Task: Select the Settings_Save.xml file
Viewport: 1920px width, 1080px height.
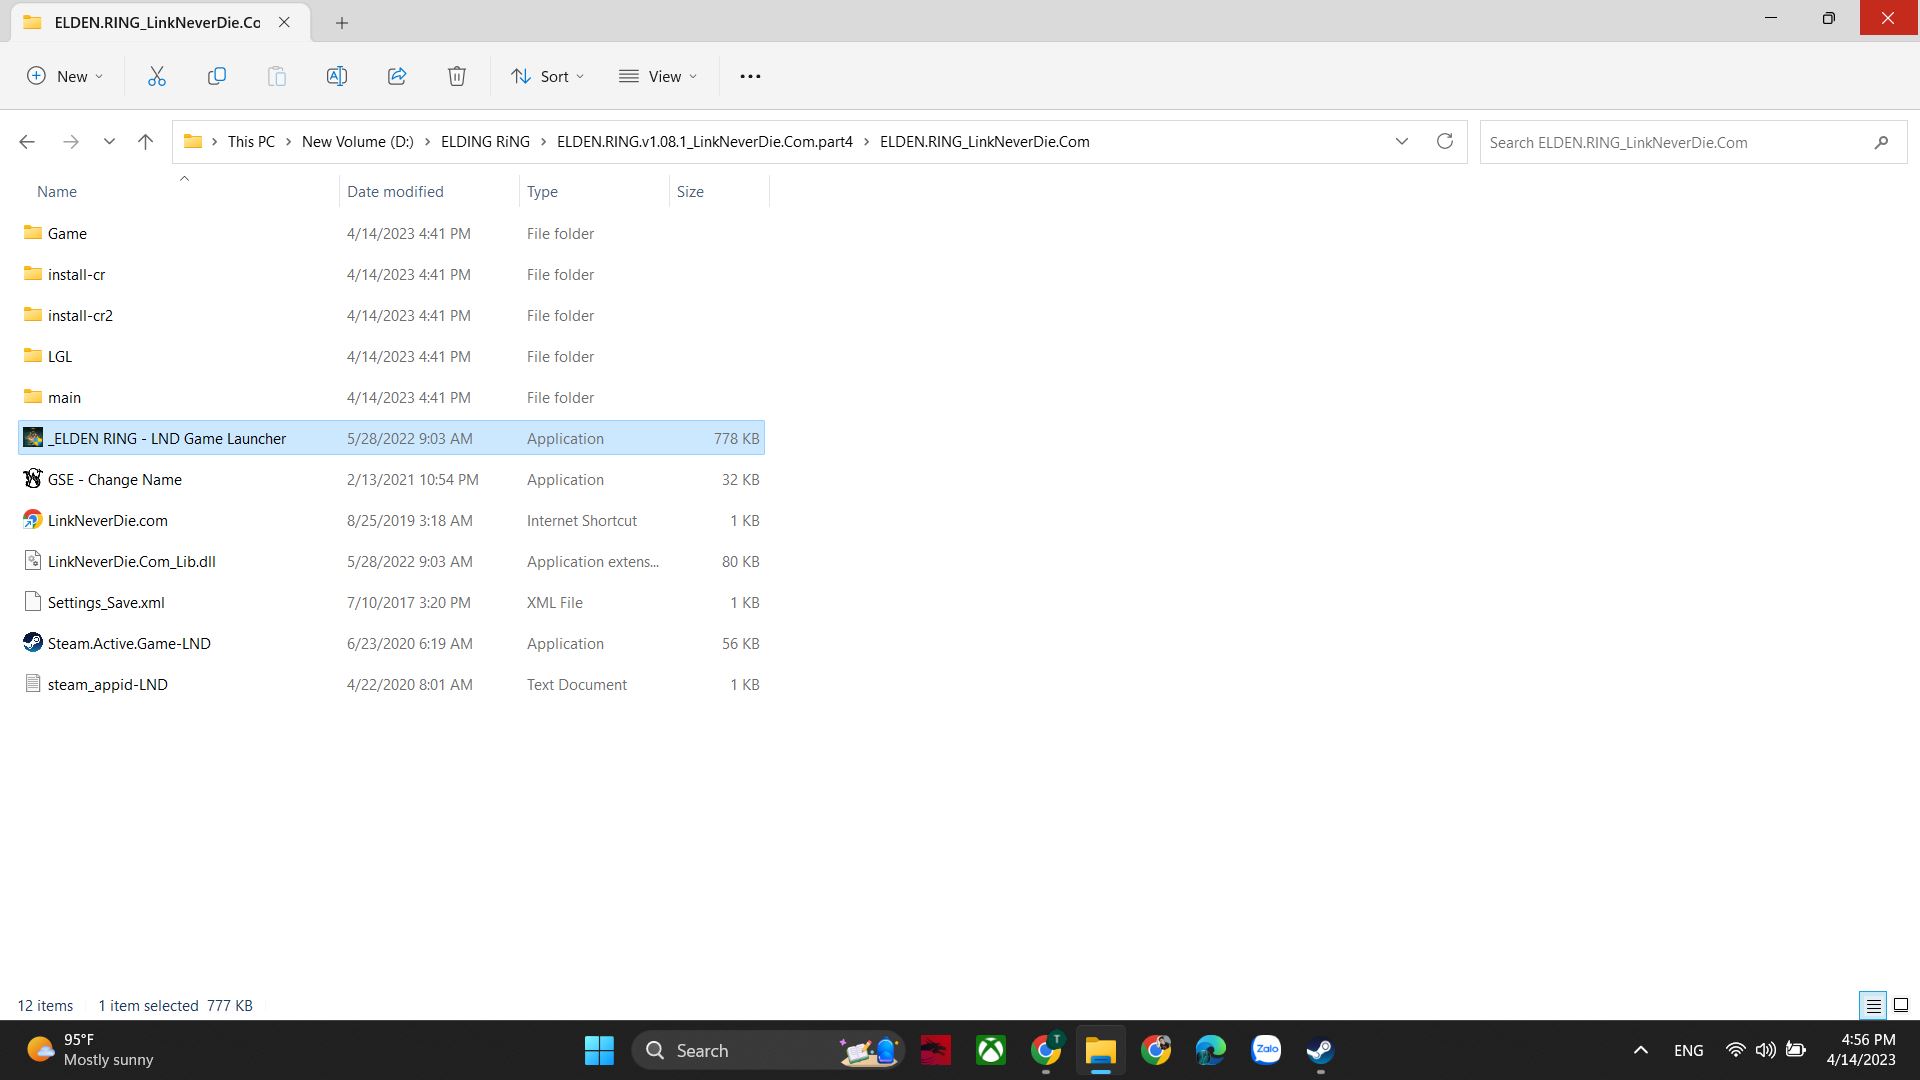Action: 391,602
